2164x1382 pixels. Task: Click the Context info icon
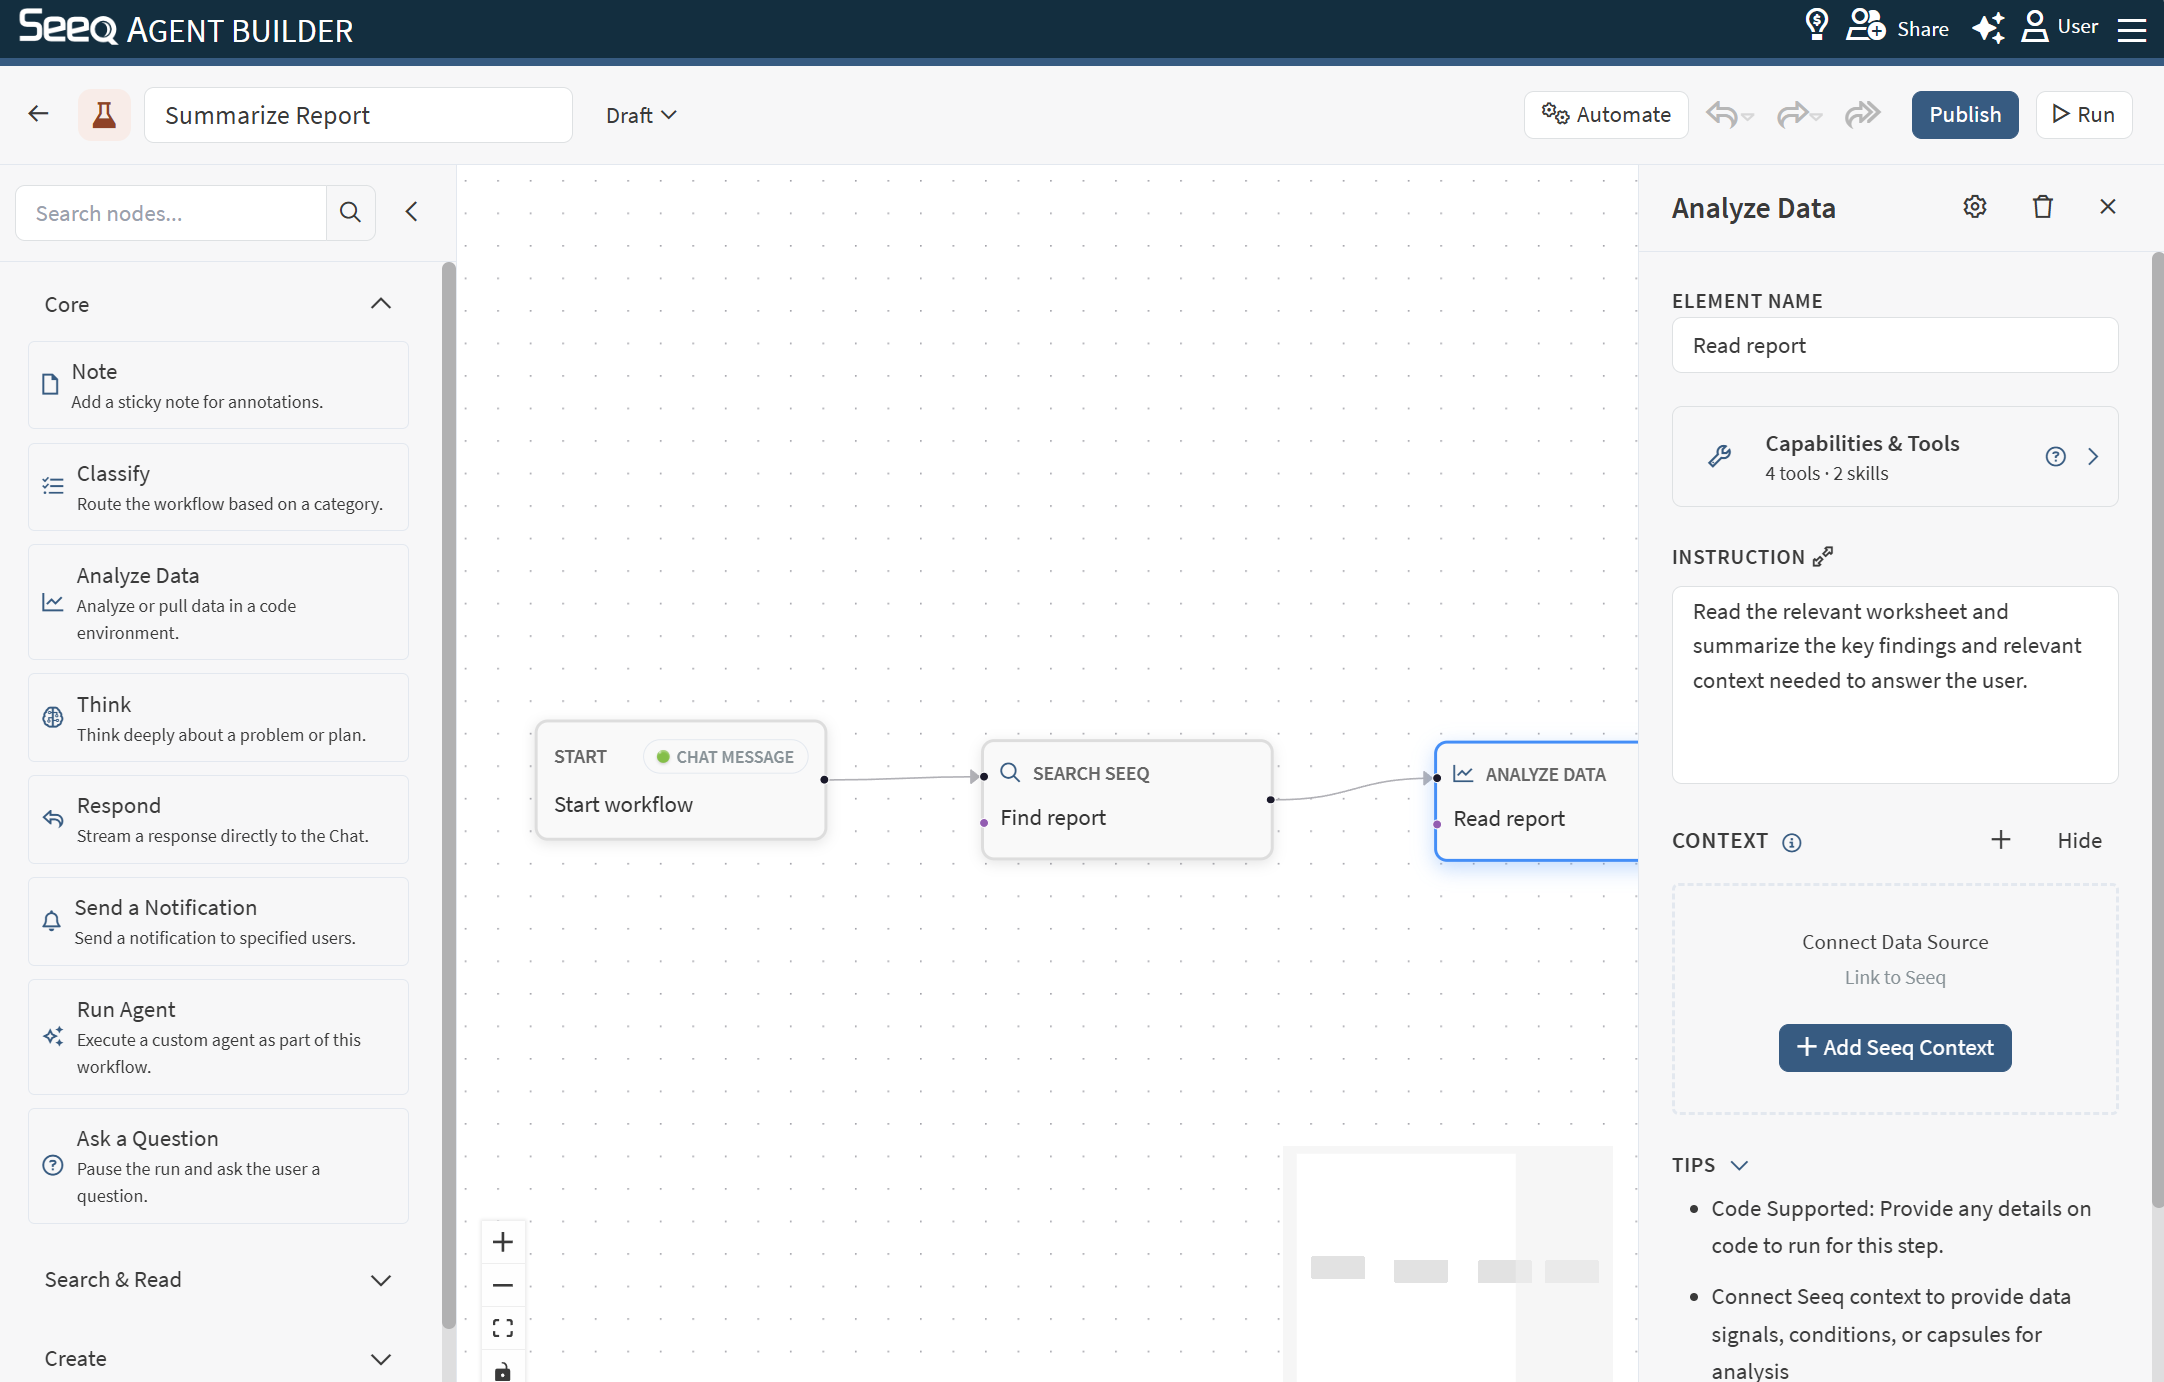1792,842
